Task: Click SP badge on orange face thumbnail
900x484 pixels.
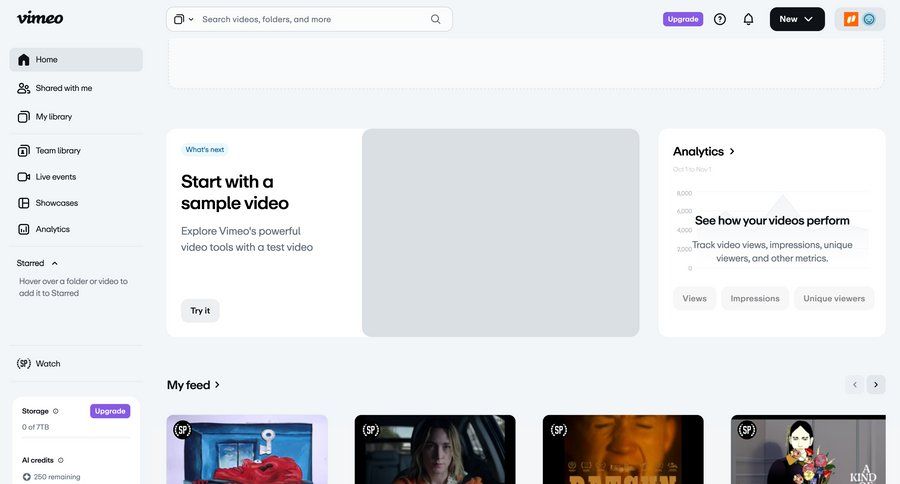Action: coord(559,430)
